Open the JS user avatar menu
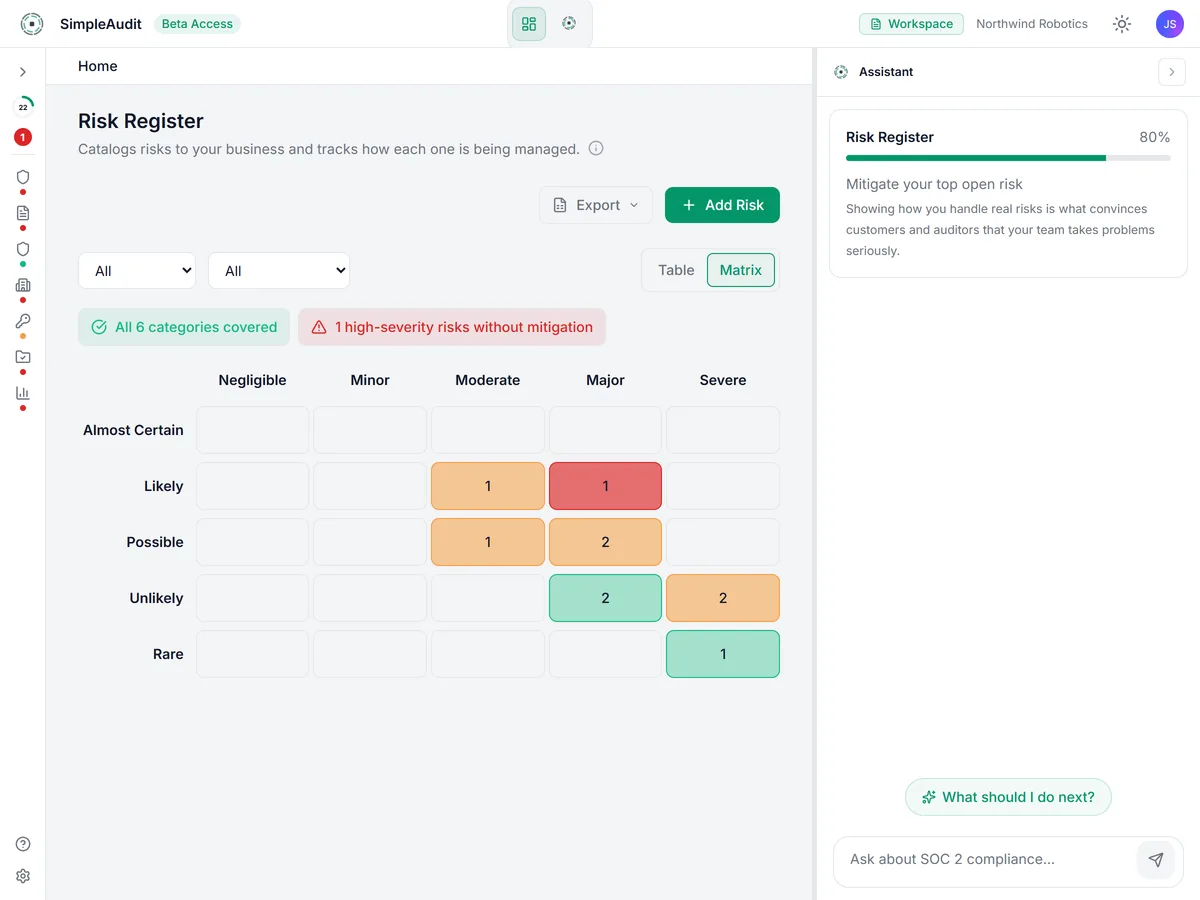 click(1169, 24)
